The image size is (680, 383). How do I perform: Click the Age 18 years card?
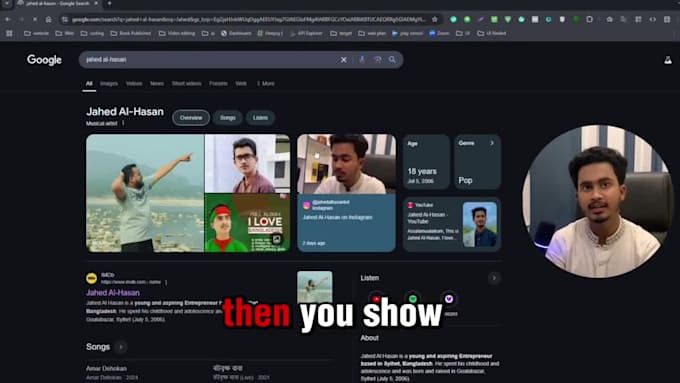[x=426, y=162]
